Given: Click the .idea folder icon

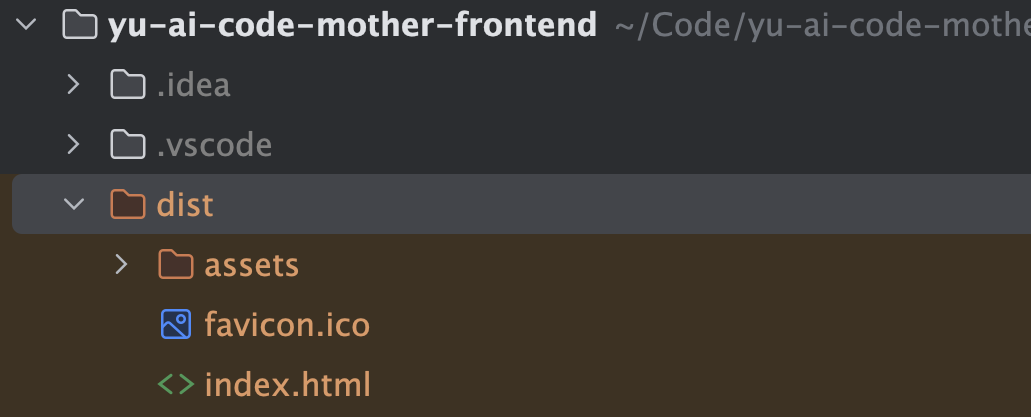Looking at the screenshot, I should [x=127, y=85].
